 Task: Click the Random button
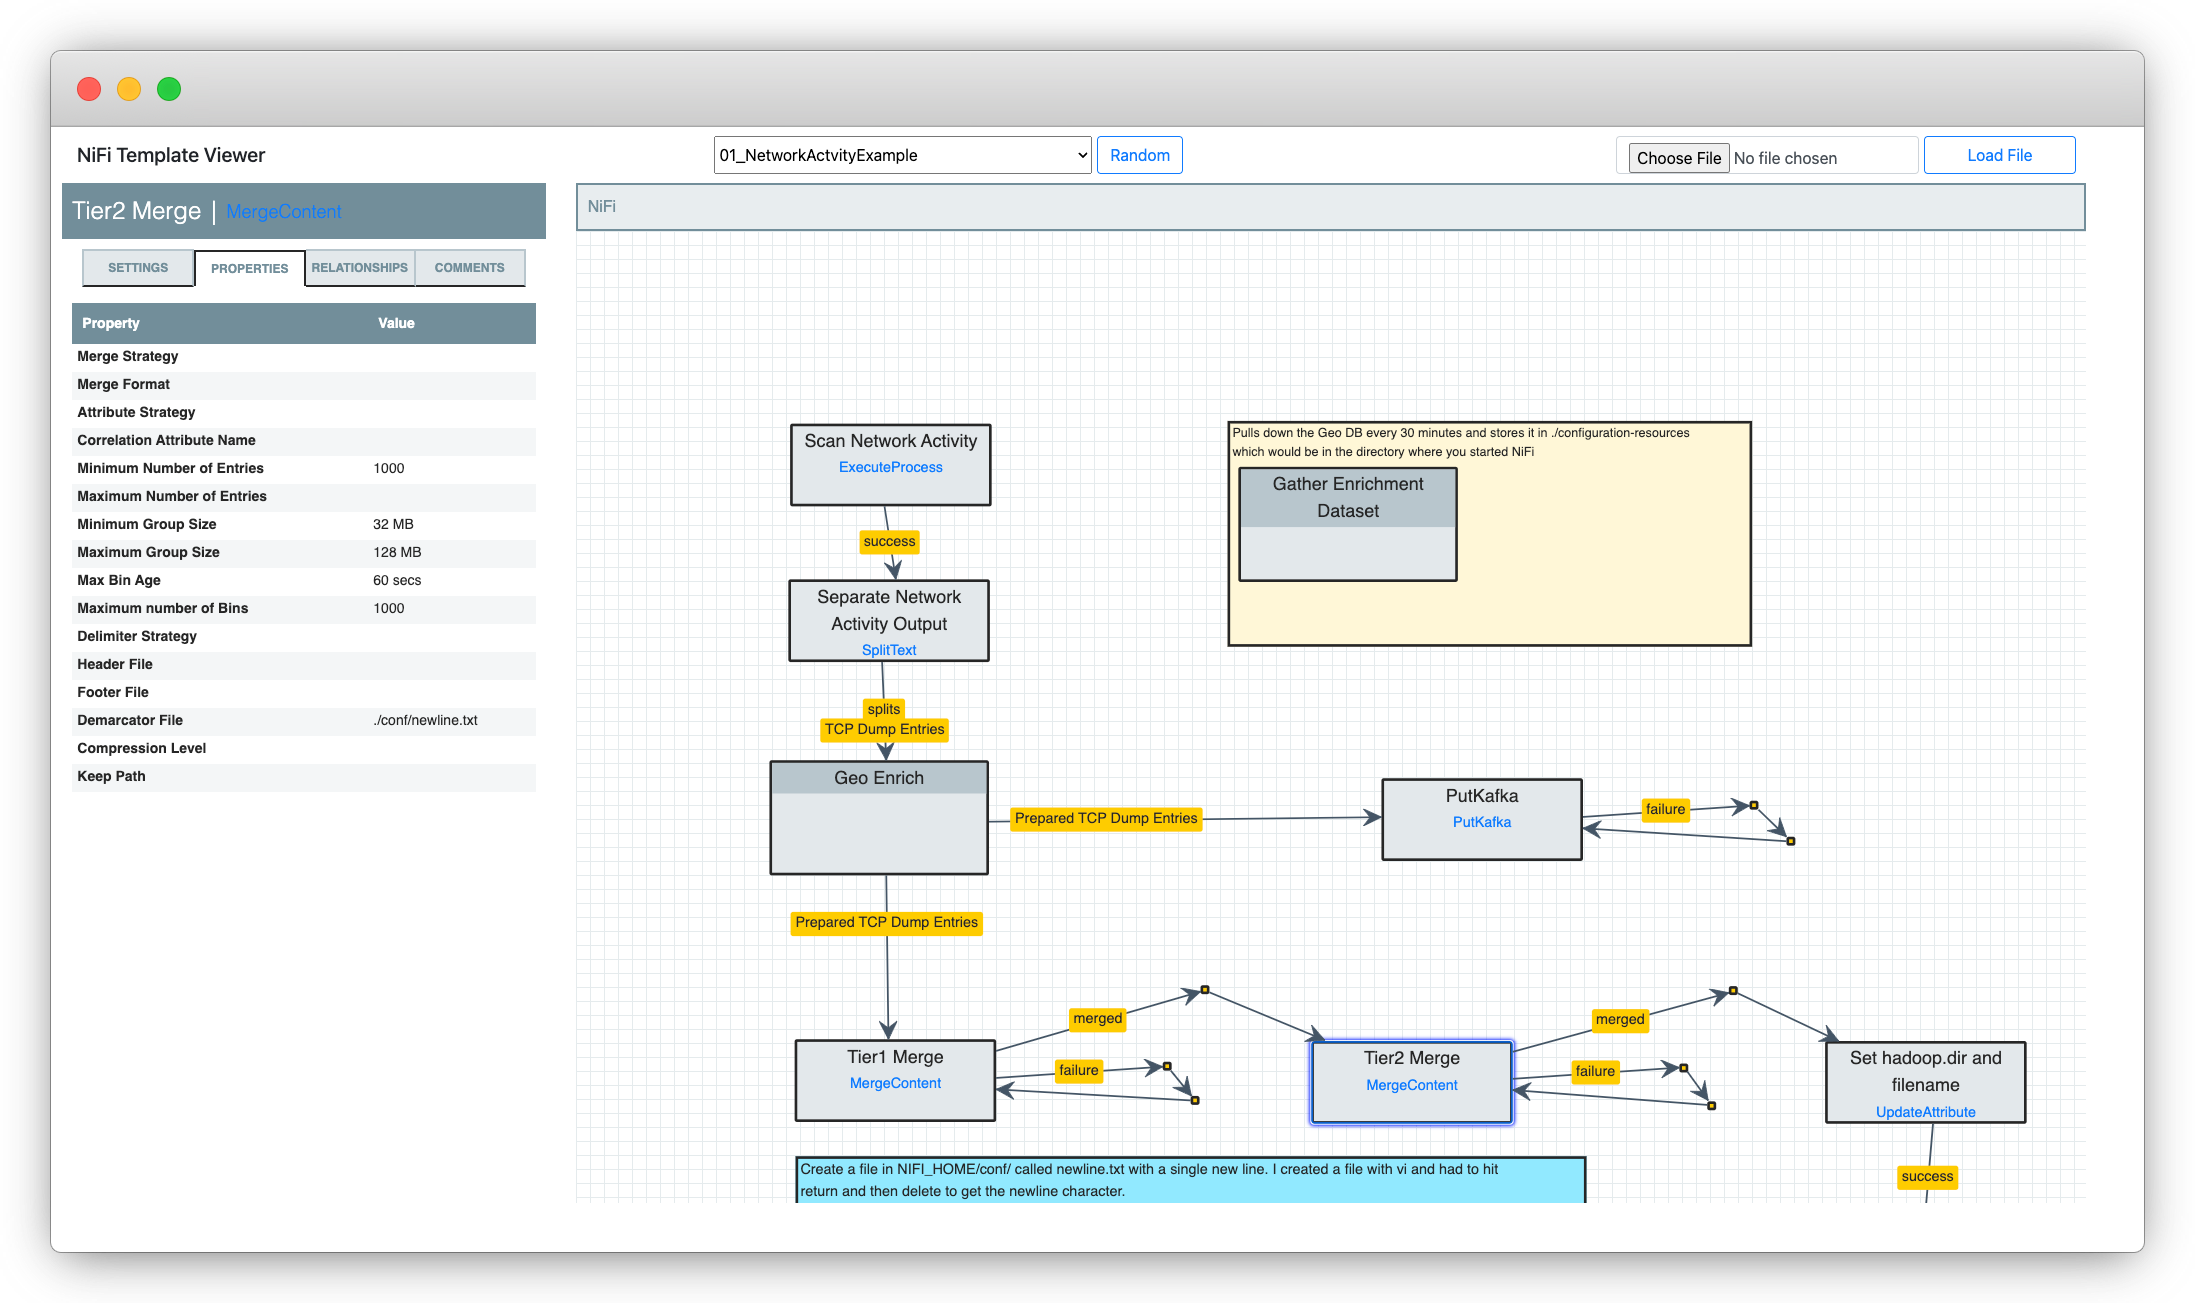pyautogui.click(x=1139, y=155)
